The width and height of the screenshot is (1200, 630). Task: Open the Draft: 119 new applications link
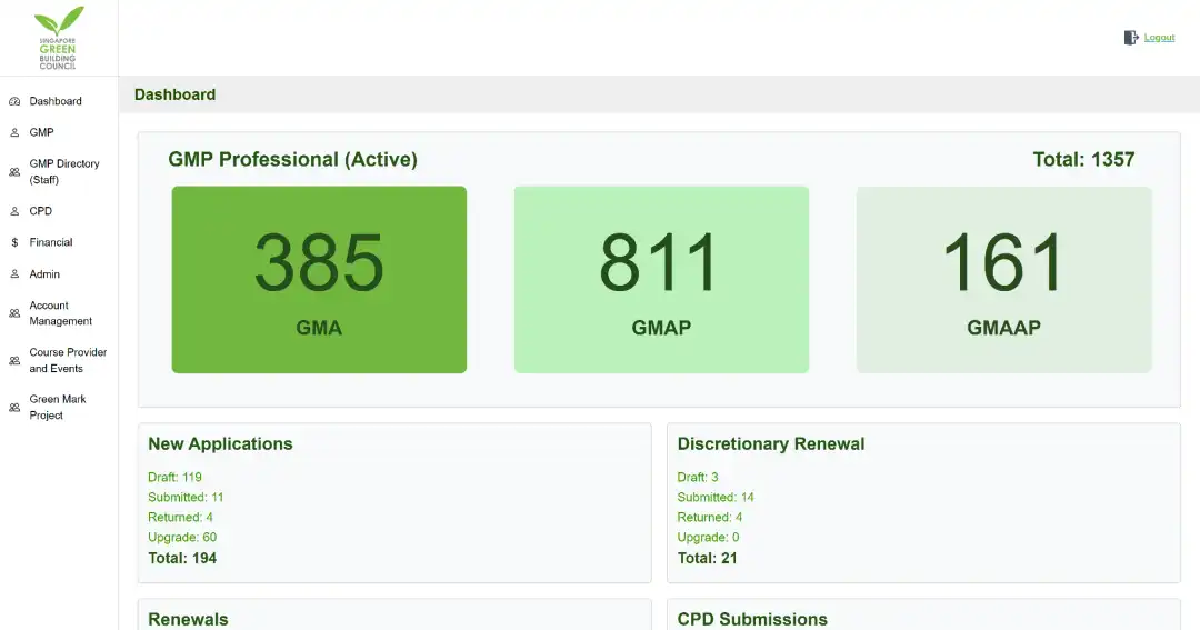175,477
